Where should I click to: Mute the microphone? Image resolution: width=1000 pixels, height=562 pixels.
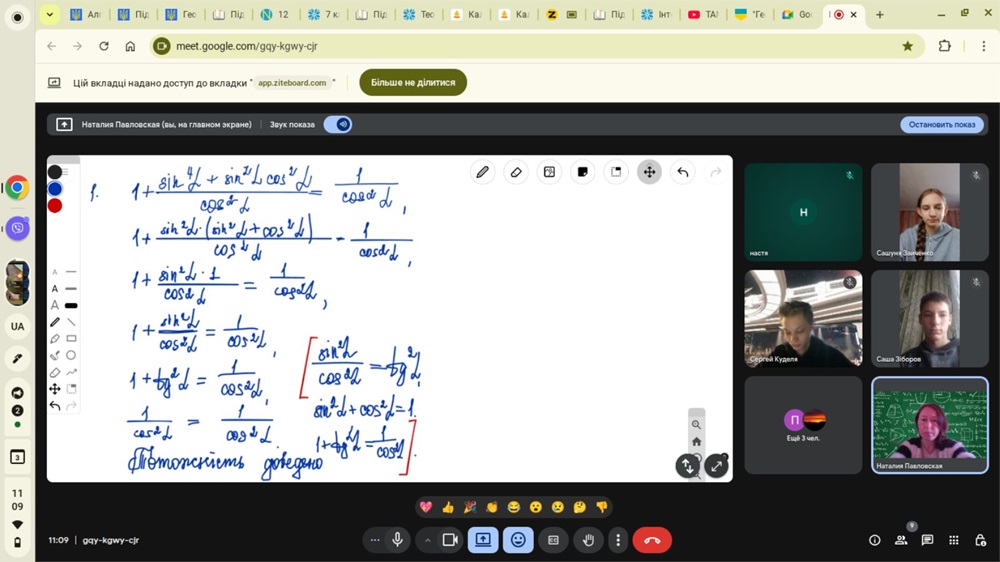point(398,540)
